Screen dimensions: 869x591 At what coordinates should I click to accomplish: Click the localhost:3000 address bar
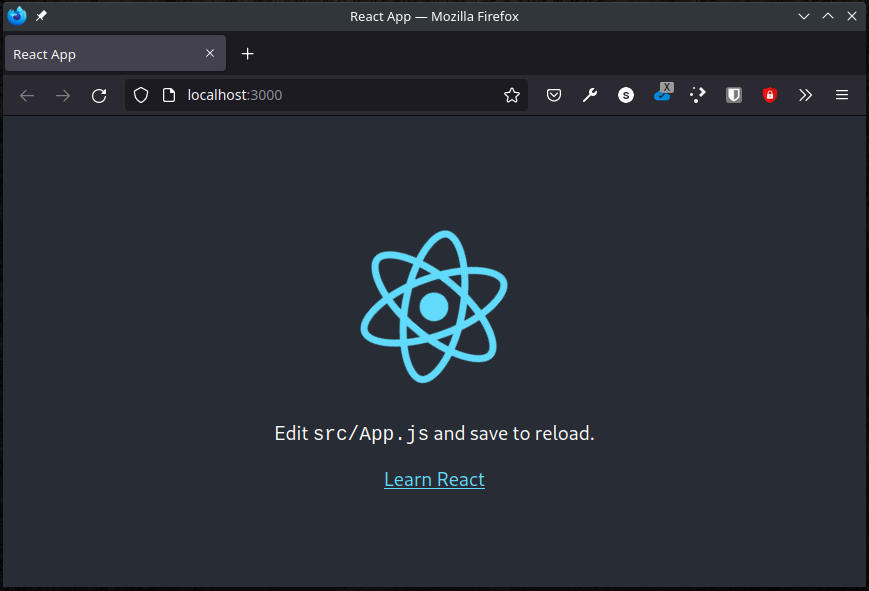(x=326, y=95)
